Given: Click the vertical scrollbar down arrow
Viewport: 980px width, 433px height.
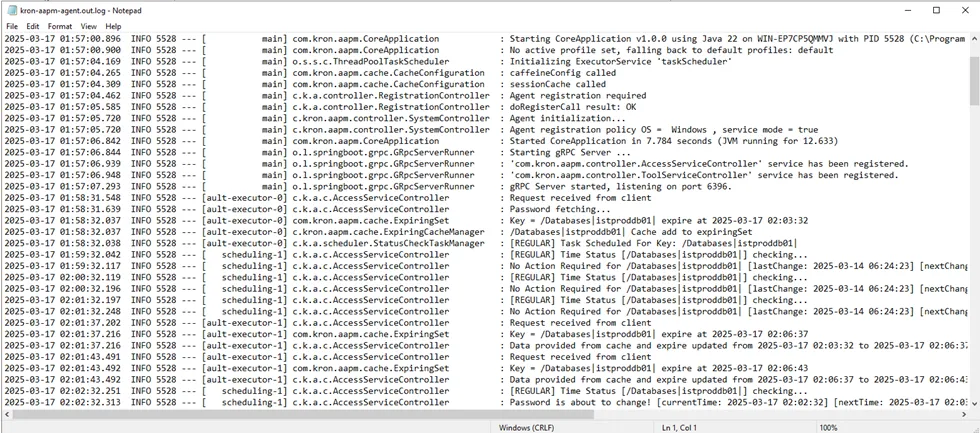Looking at the screenshot, I should 974,404.
